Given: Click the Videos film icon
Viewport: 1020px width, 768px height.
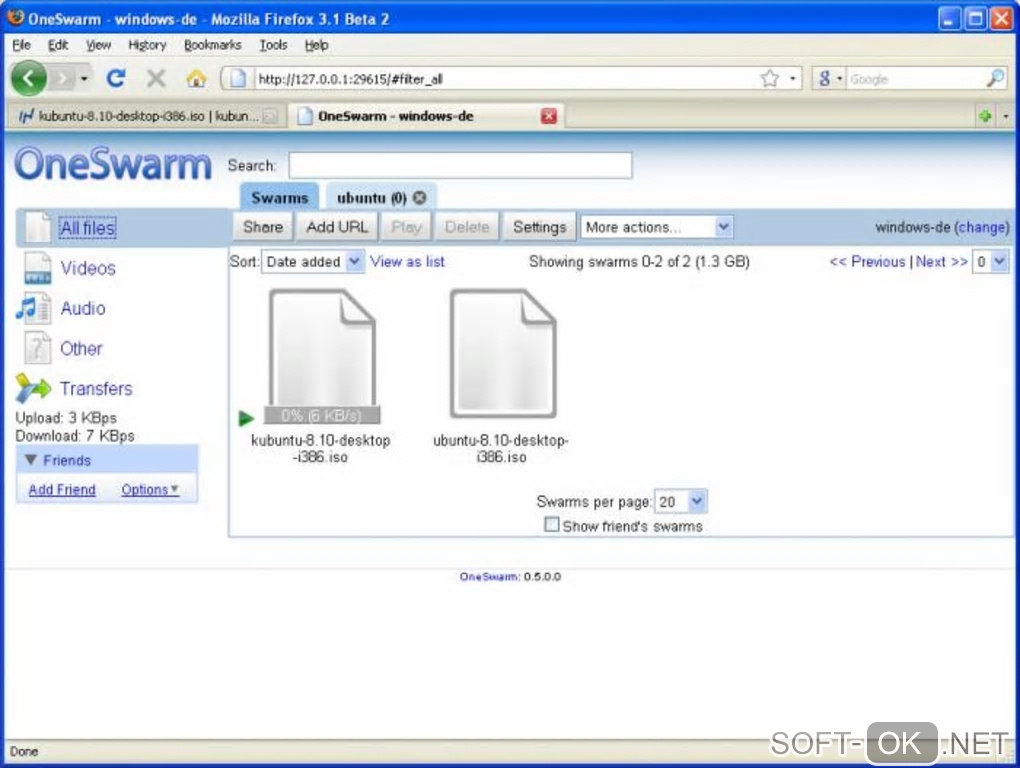Looking at the screenshot, I should coord(37,268).
